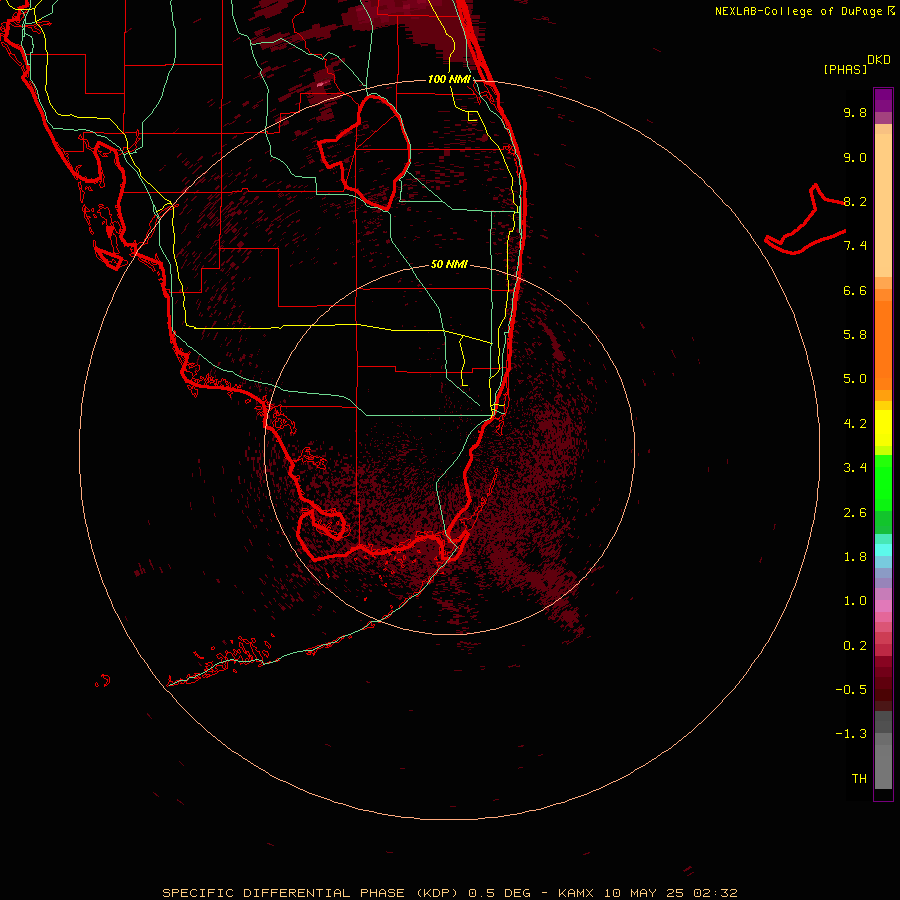This screenshot has width=900, height=900.
Task: Pick the large peach color bar segment
Action: click(883, 205)
